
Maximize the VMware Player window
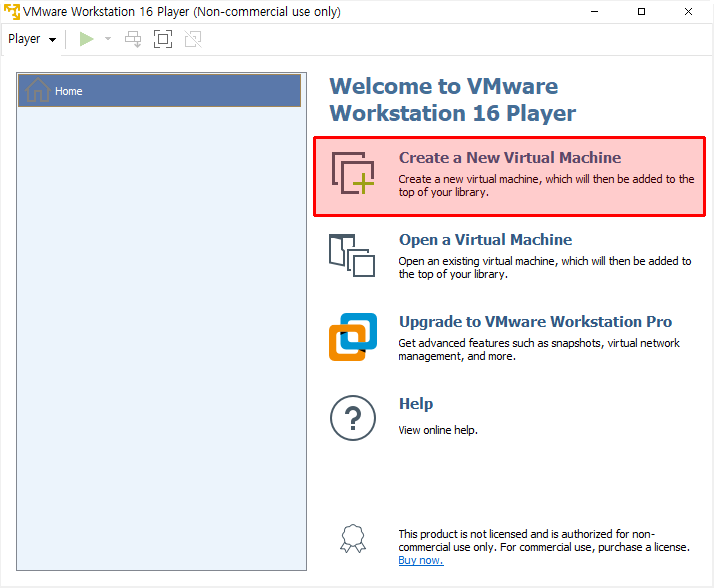pyautogui.click(x=641, y=11)
